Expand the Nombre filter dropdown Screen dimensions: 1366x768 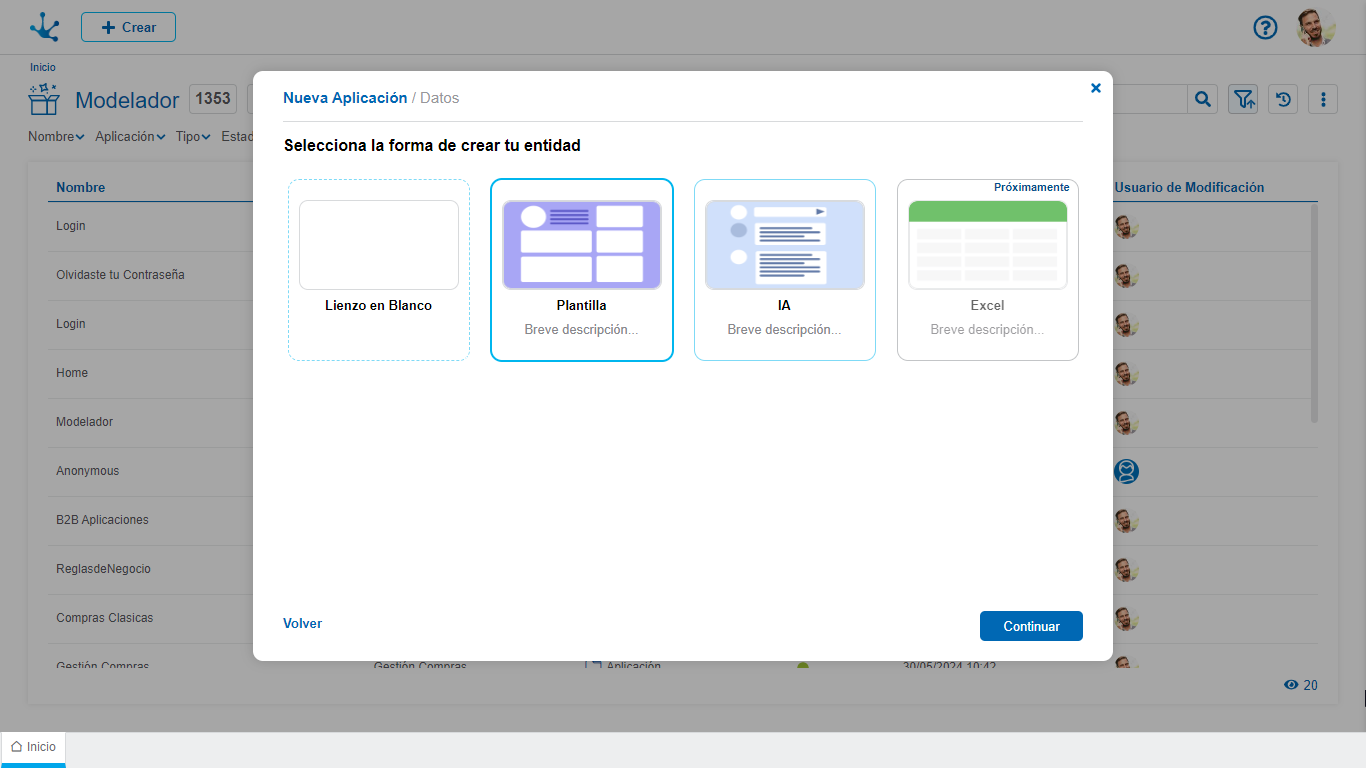point(56,137)
